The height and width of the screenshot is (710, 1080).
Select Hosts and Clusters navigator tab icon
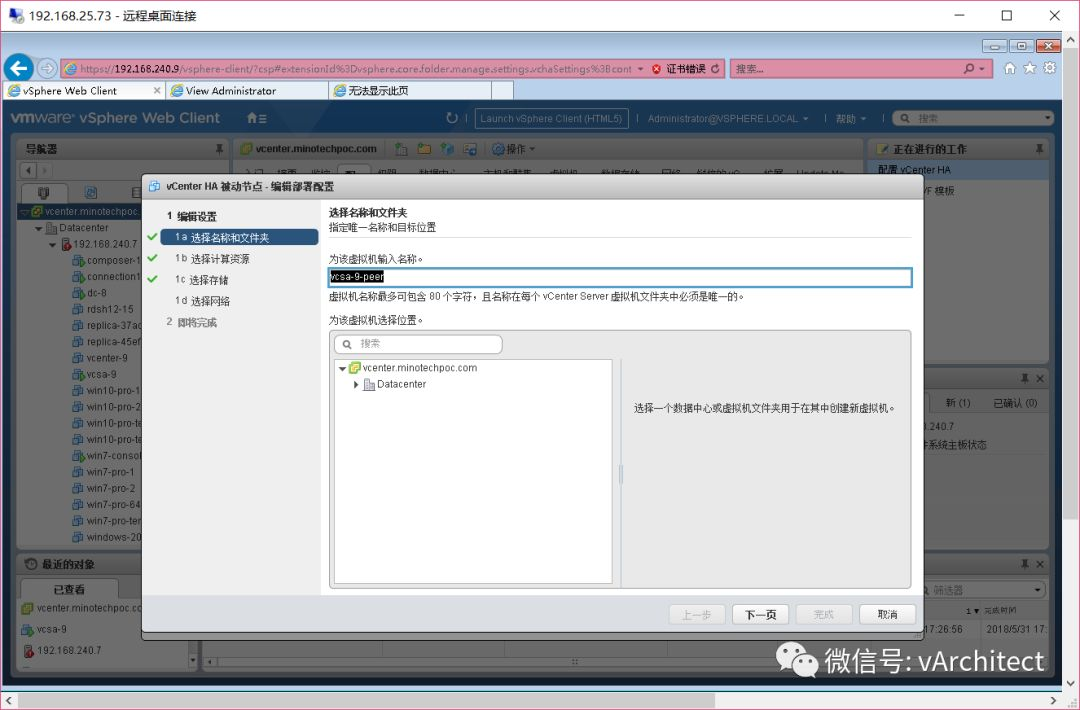[x=43, y=193]
